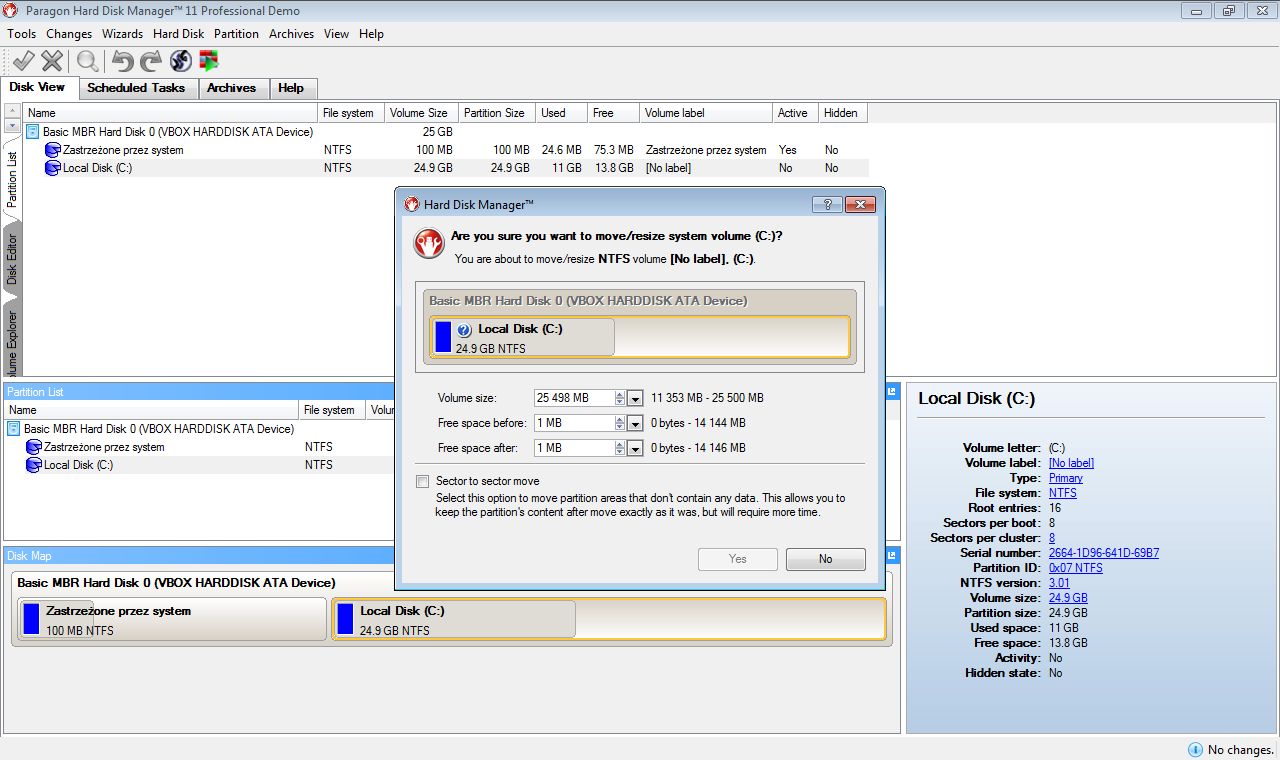This screenshot has height=760, width=1280.
Task: Open the Hard Disk menu
Action: coord(178,34)
